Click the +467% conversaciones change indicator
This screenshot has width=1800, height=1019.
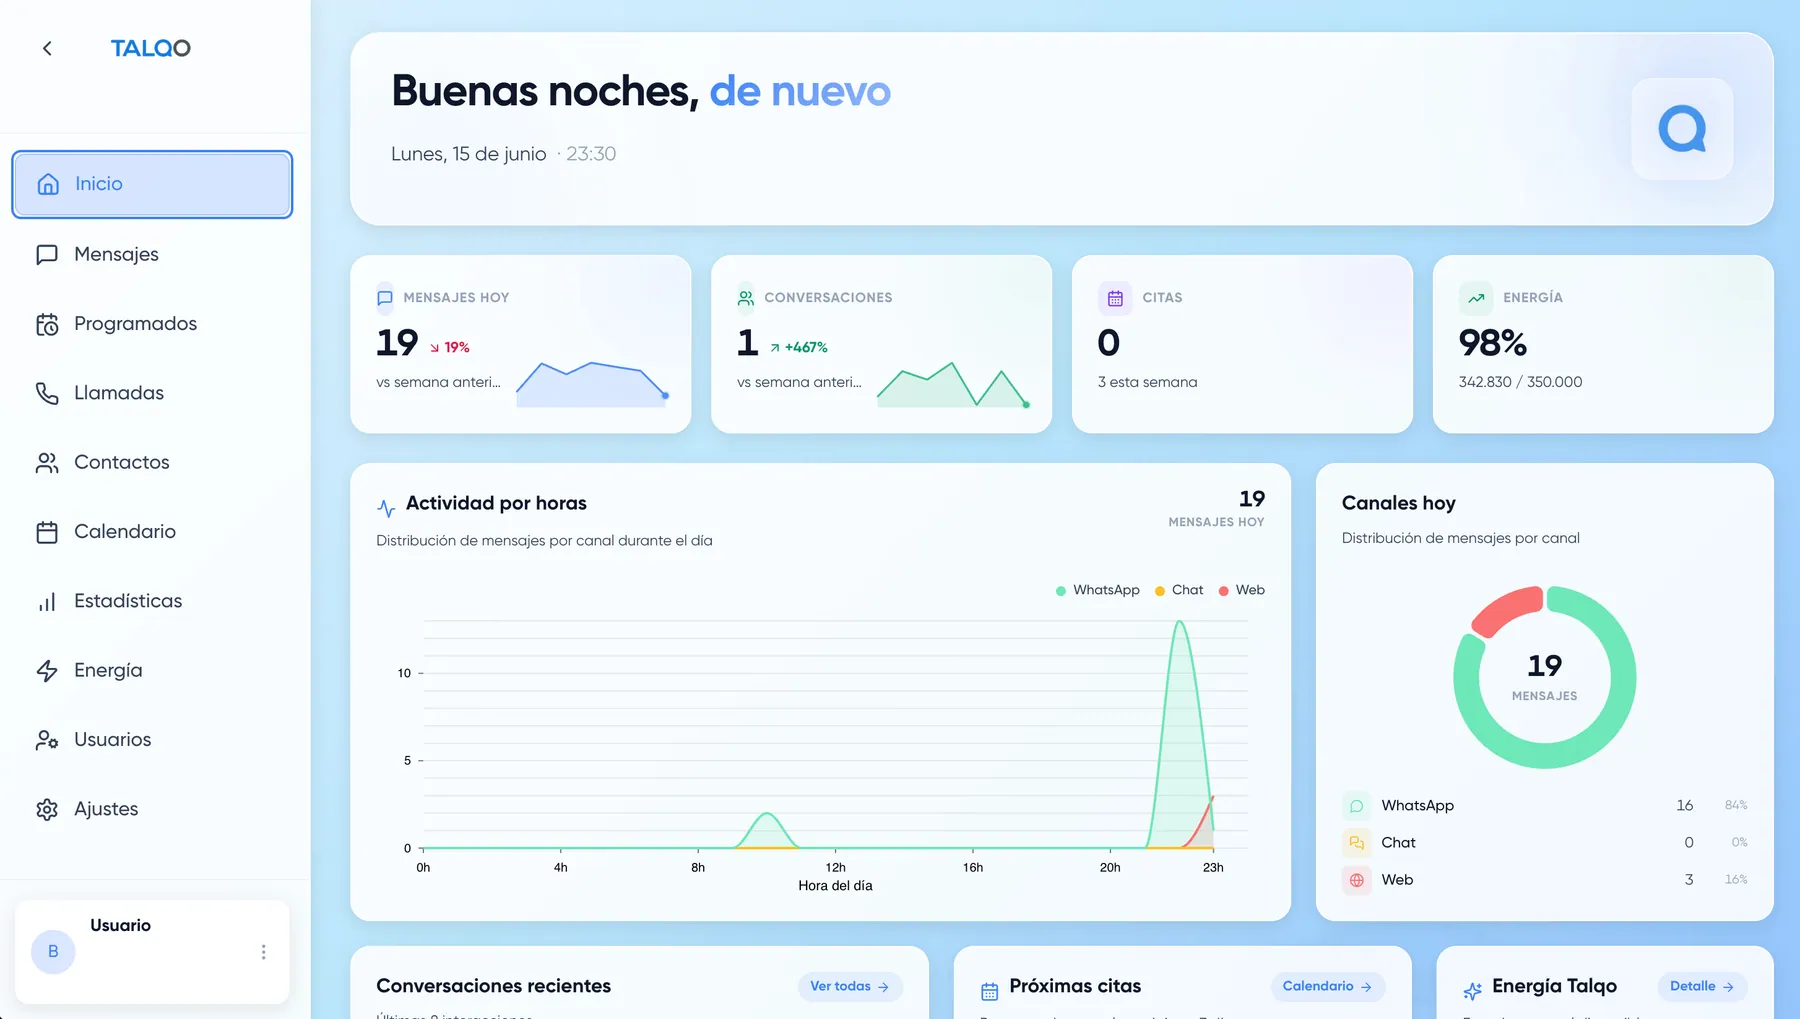pyautogui.click(x=799, y=348)
